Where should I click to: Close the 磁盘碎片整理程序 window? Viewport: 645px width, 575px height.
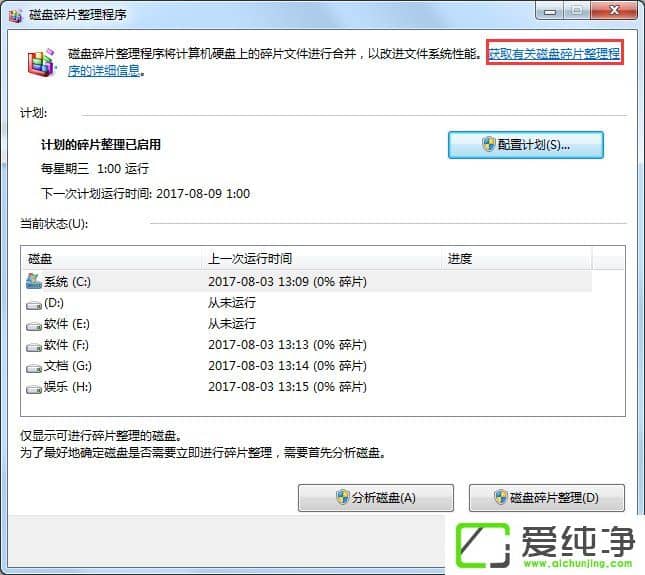(x=614, y=10)
